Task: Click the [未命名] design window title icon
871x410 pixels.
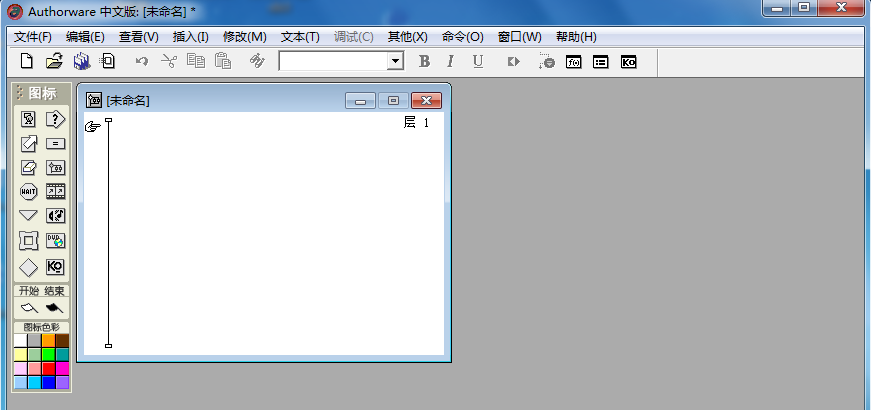Action: tap(94, 100)
